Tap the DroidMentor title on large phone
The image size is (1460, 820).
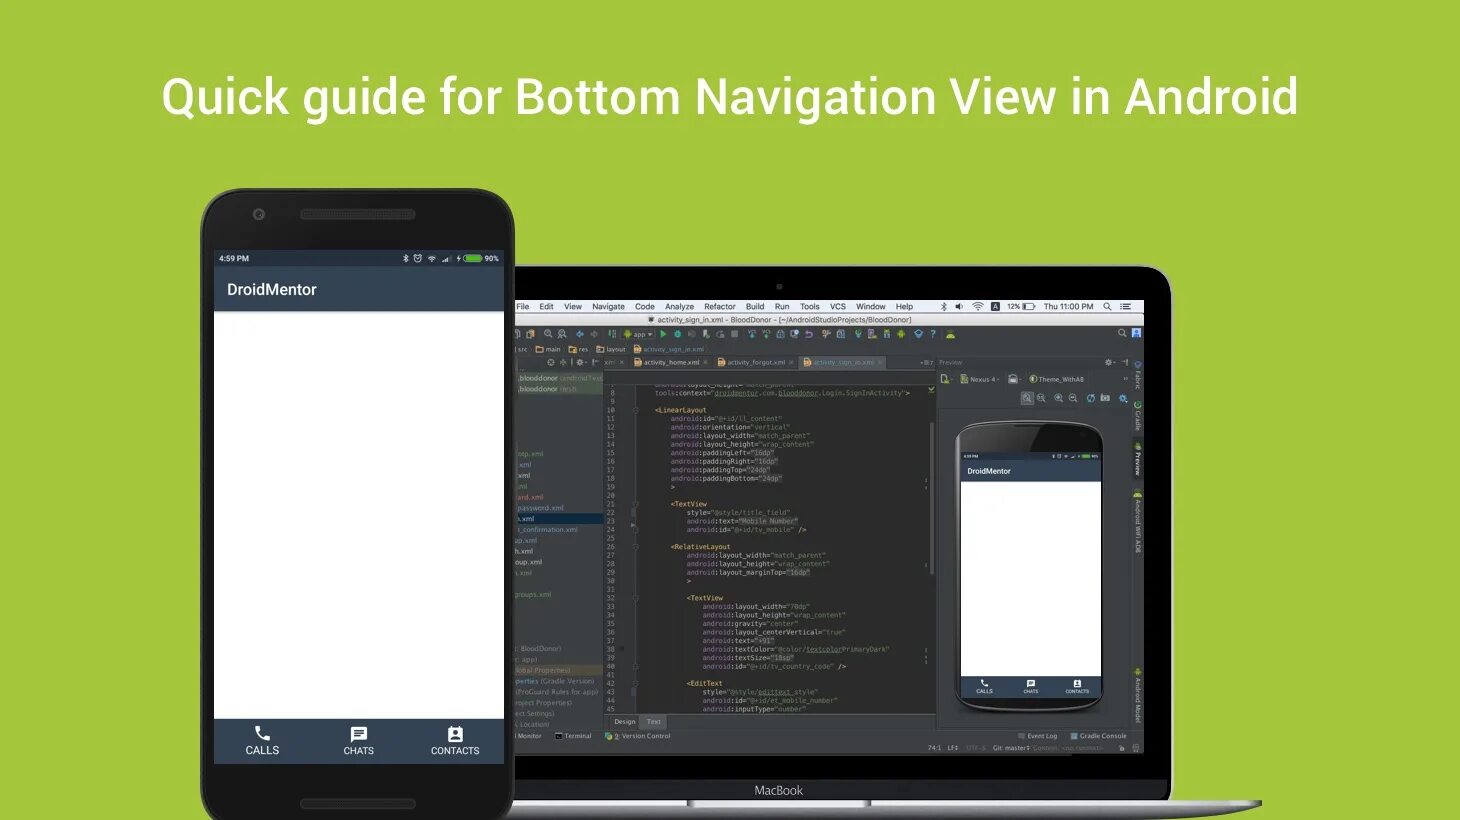[272, 289]
